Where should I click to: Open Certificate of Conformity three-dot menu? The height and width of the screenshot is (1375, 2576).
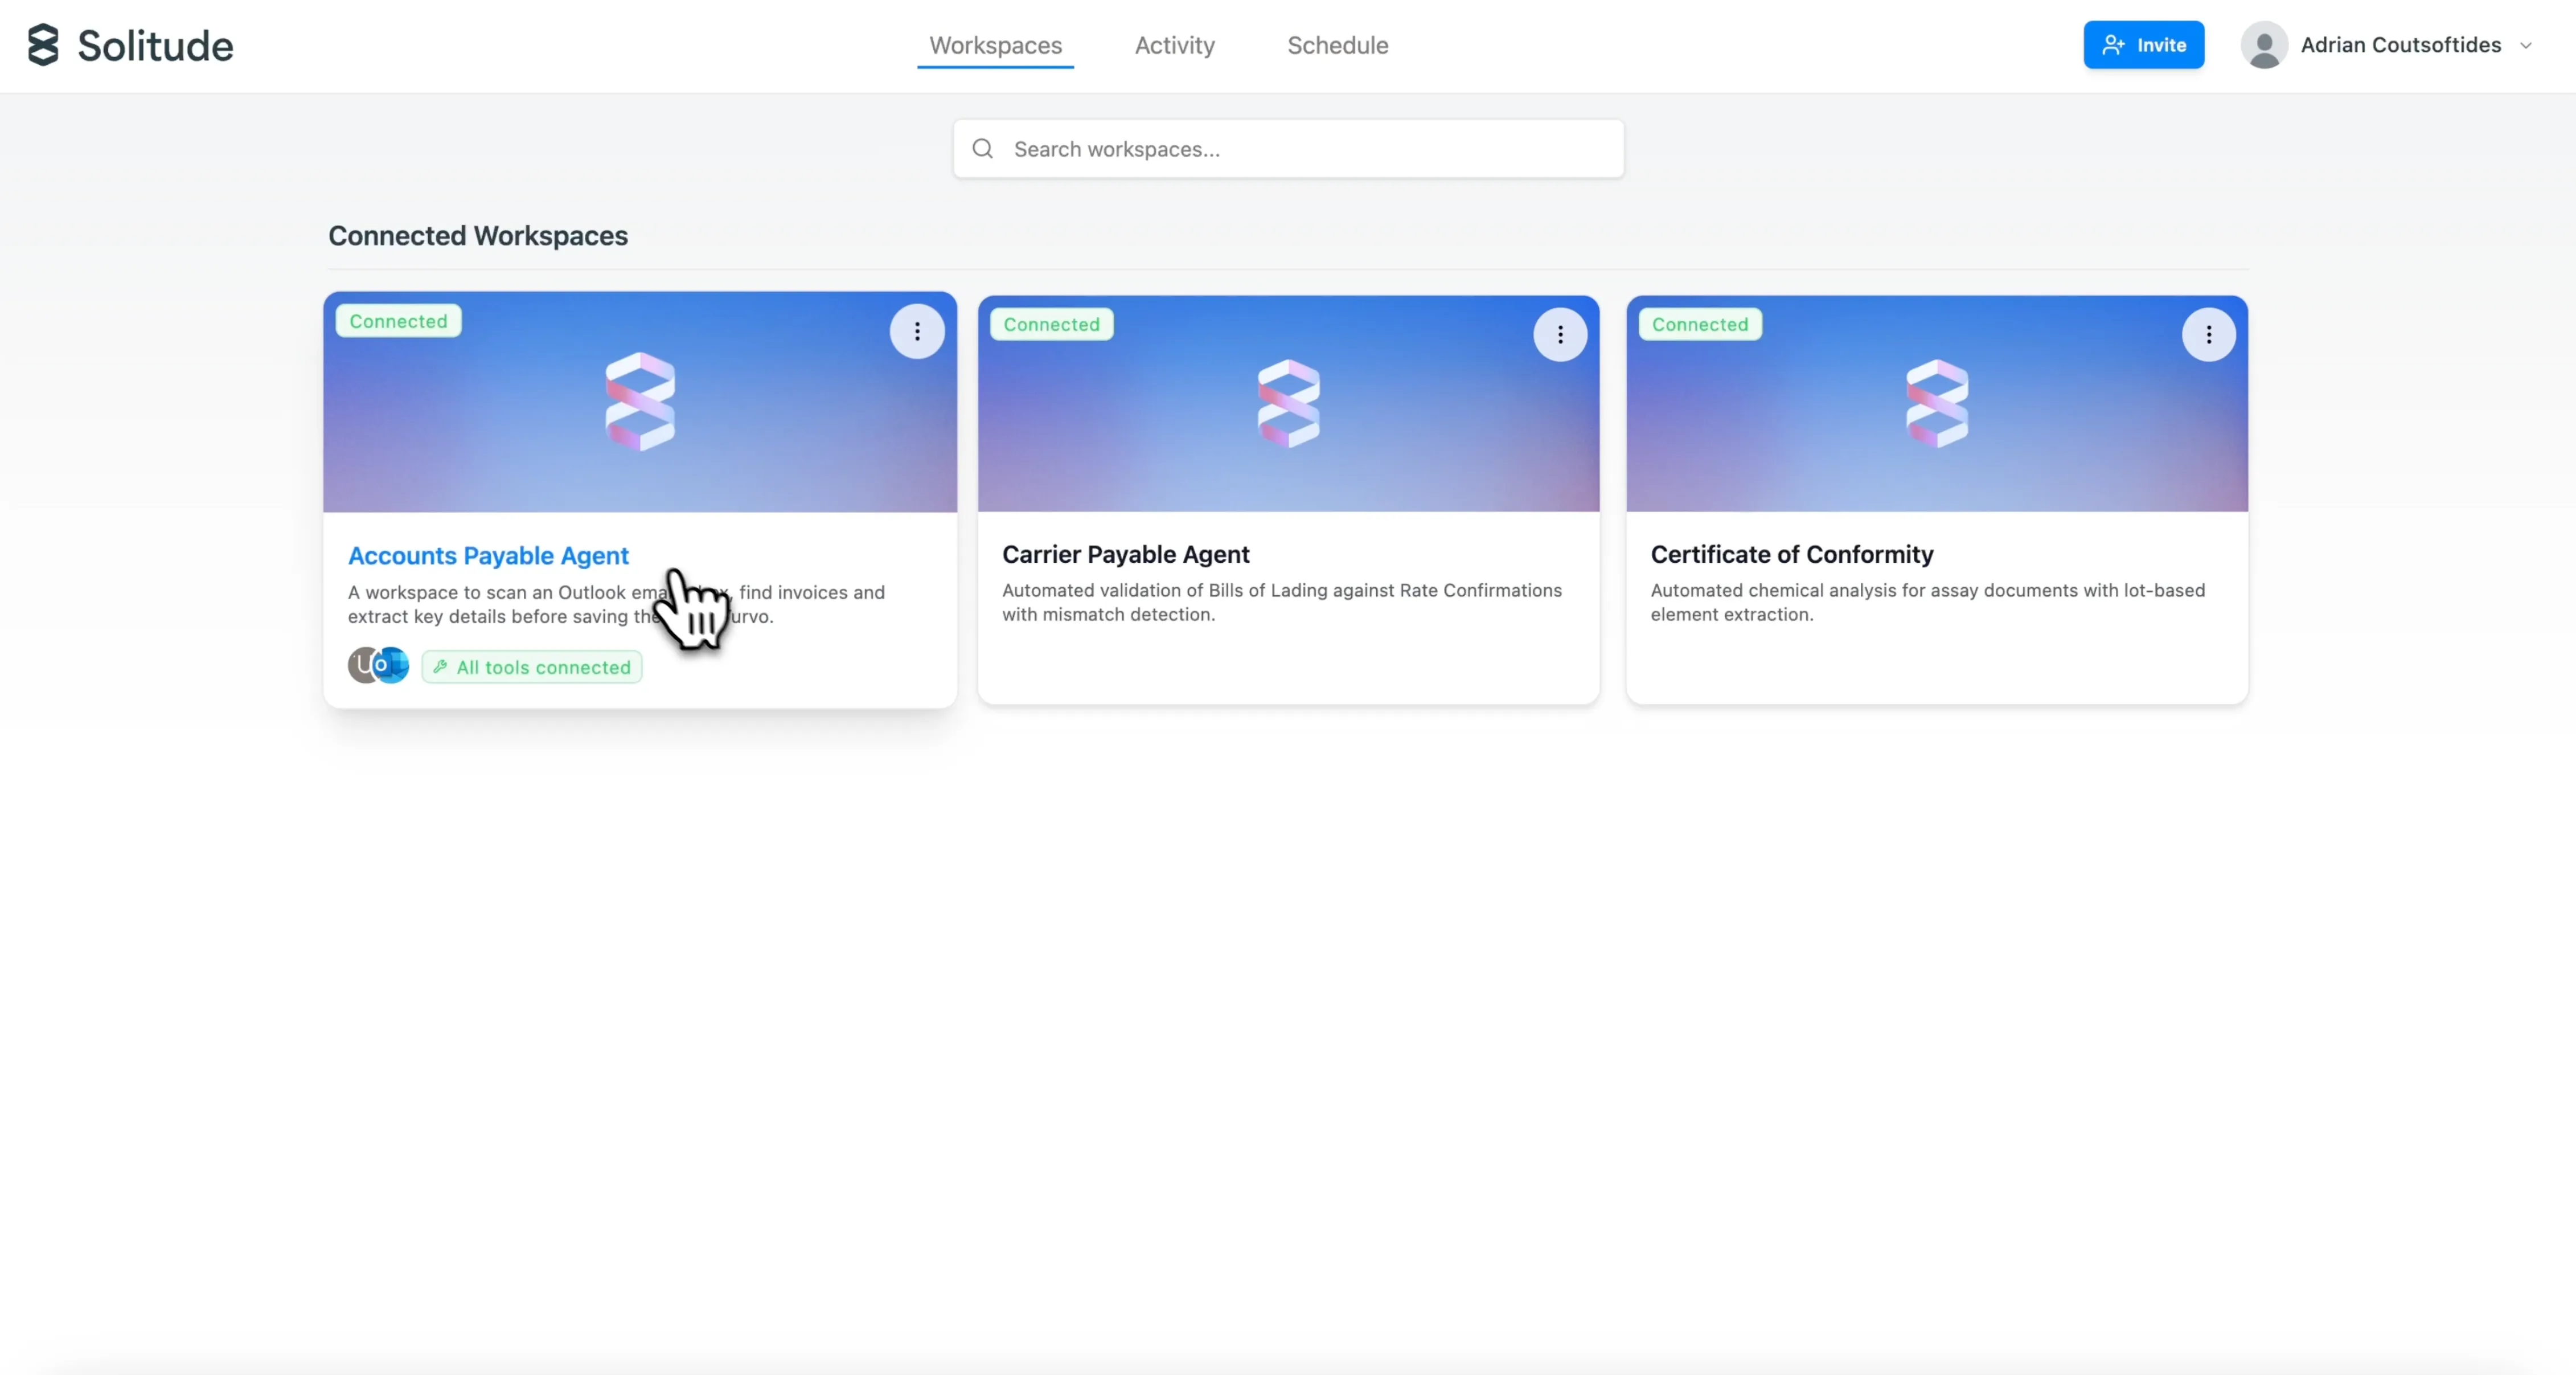[x=2208, y=335]
